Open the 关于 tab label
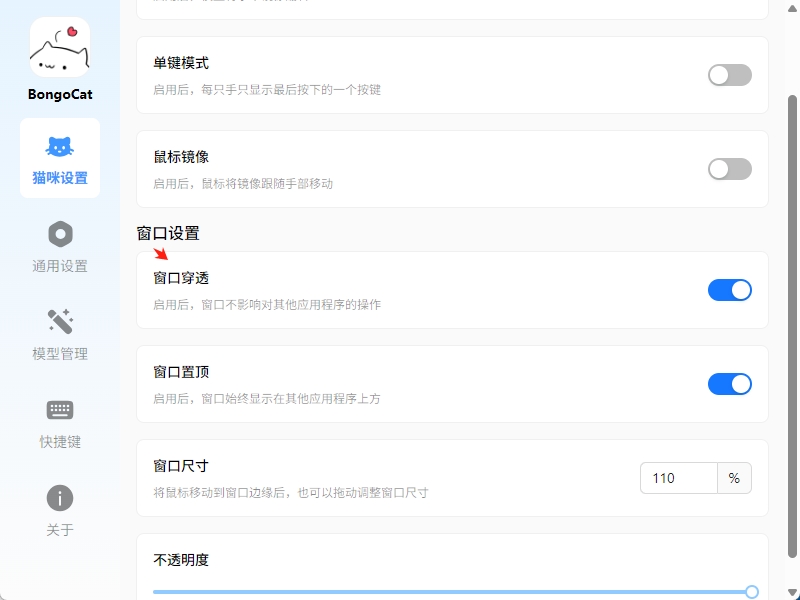This screenshot has height=600, width=800. pyautogui.click(x=60, y=530)
